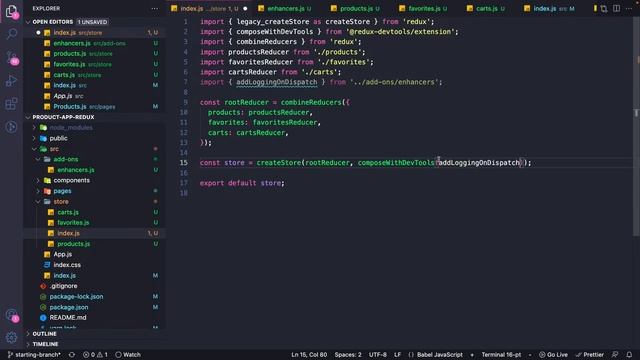Open the Source Control view
Viewport: 640px width, 360px height.
tap(11, 57)
